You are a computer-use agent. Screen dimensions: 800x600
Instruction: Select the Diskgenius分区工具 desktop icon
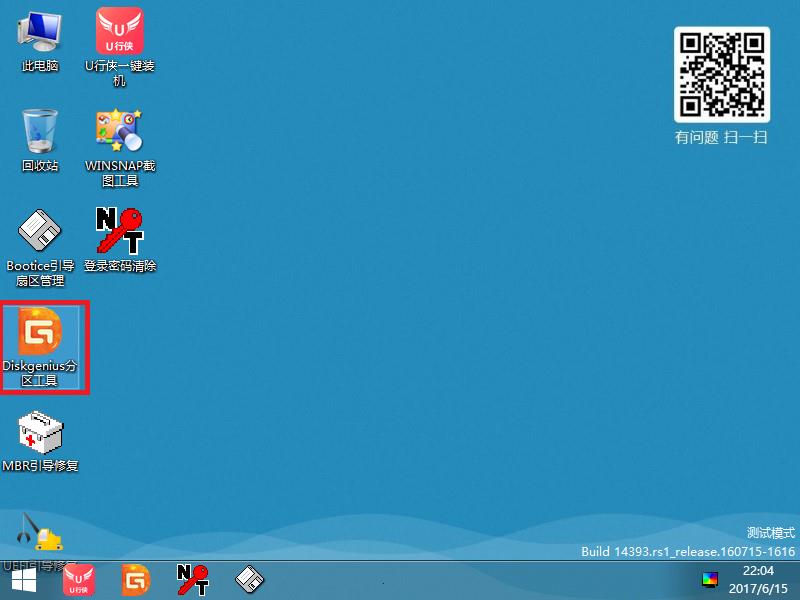pyautogui.click(x=40, y=347)
